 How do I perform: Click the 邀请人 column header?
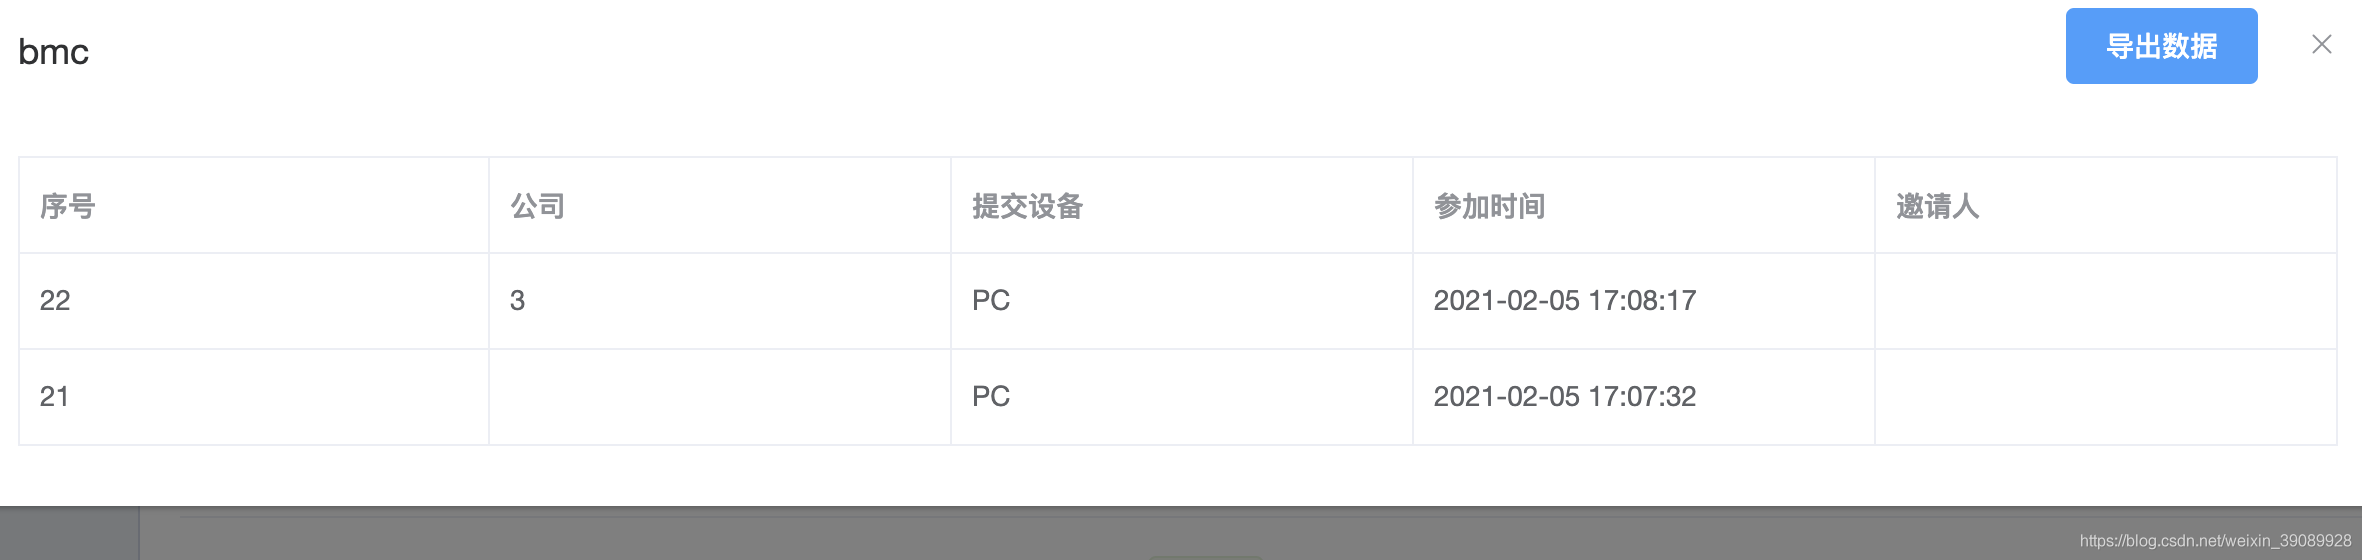click(1938, 206)
